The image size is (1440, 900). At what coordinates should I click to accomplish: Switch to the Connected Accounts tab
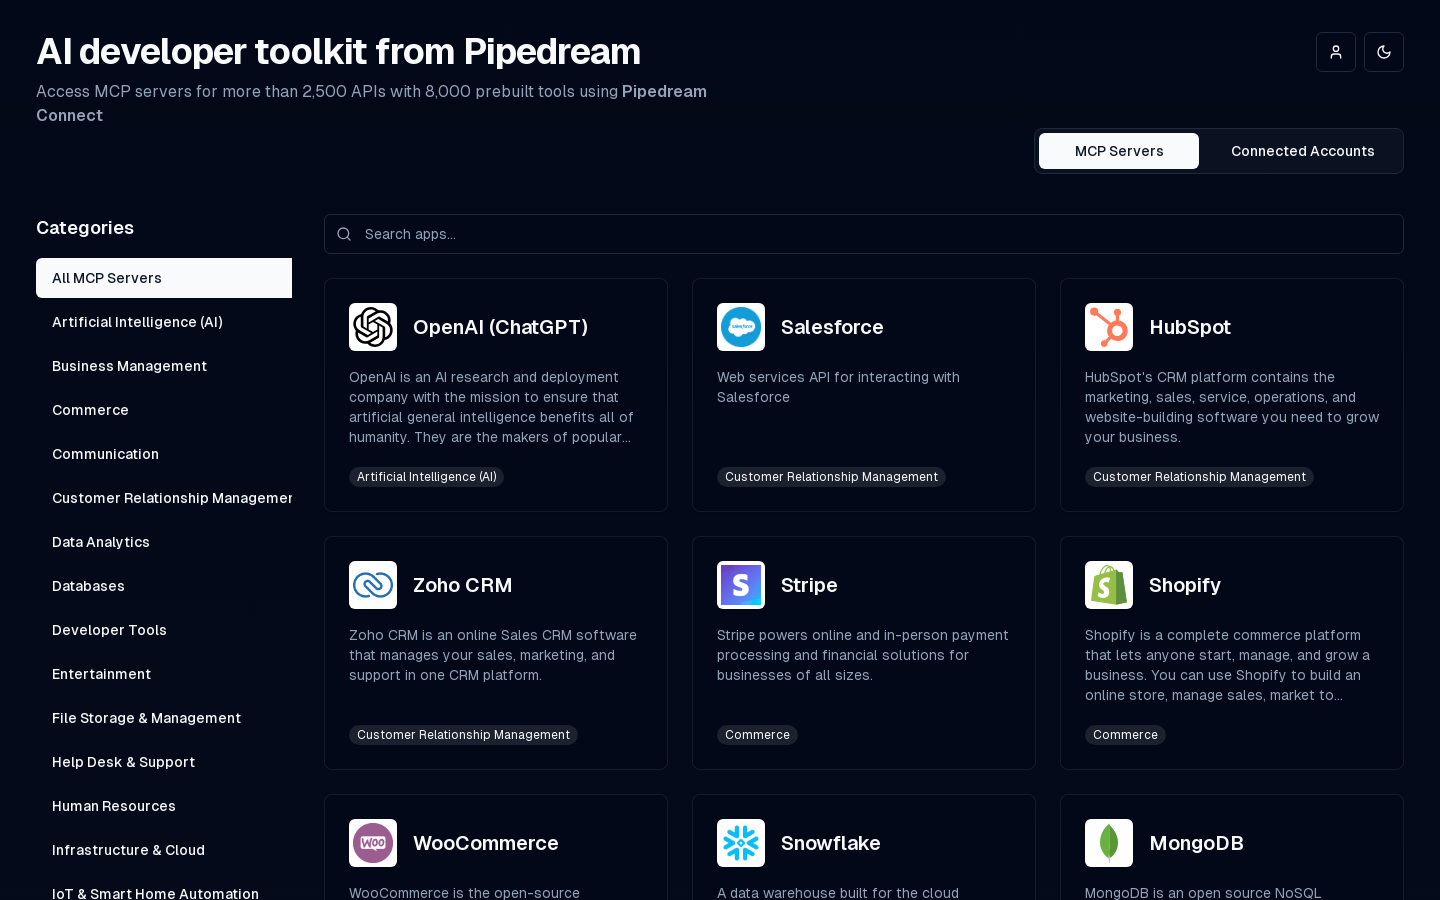click(1302, 151)
